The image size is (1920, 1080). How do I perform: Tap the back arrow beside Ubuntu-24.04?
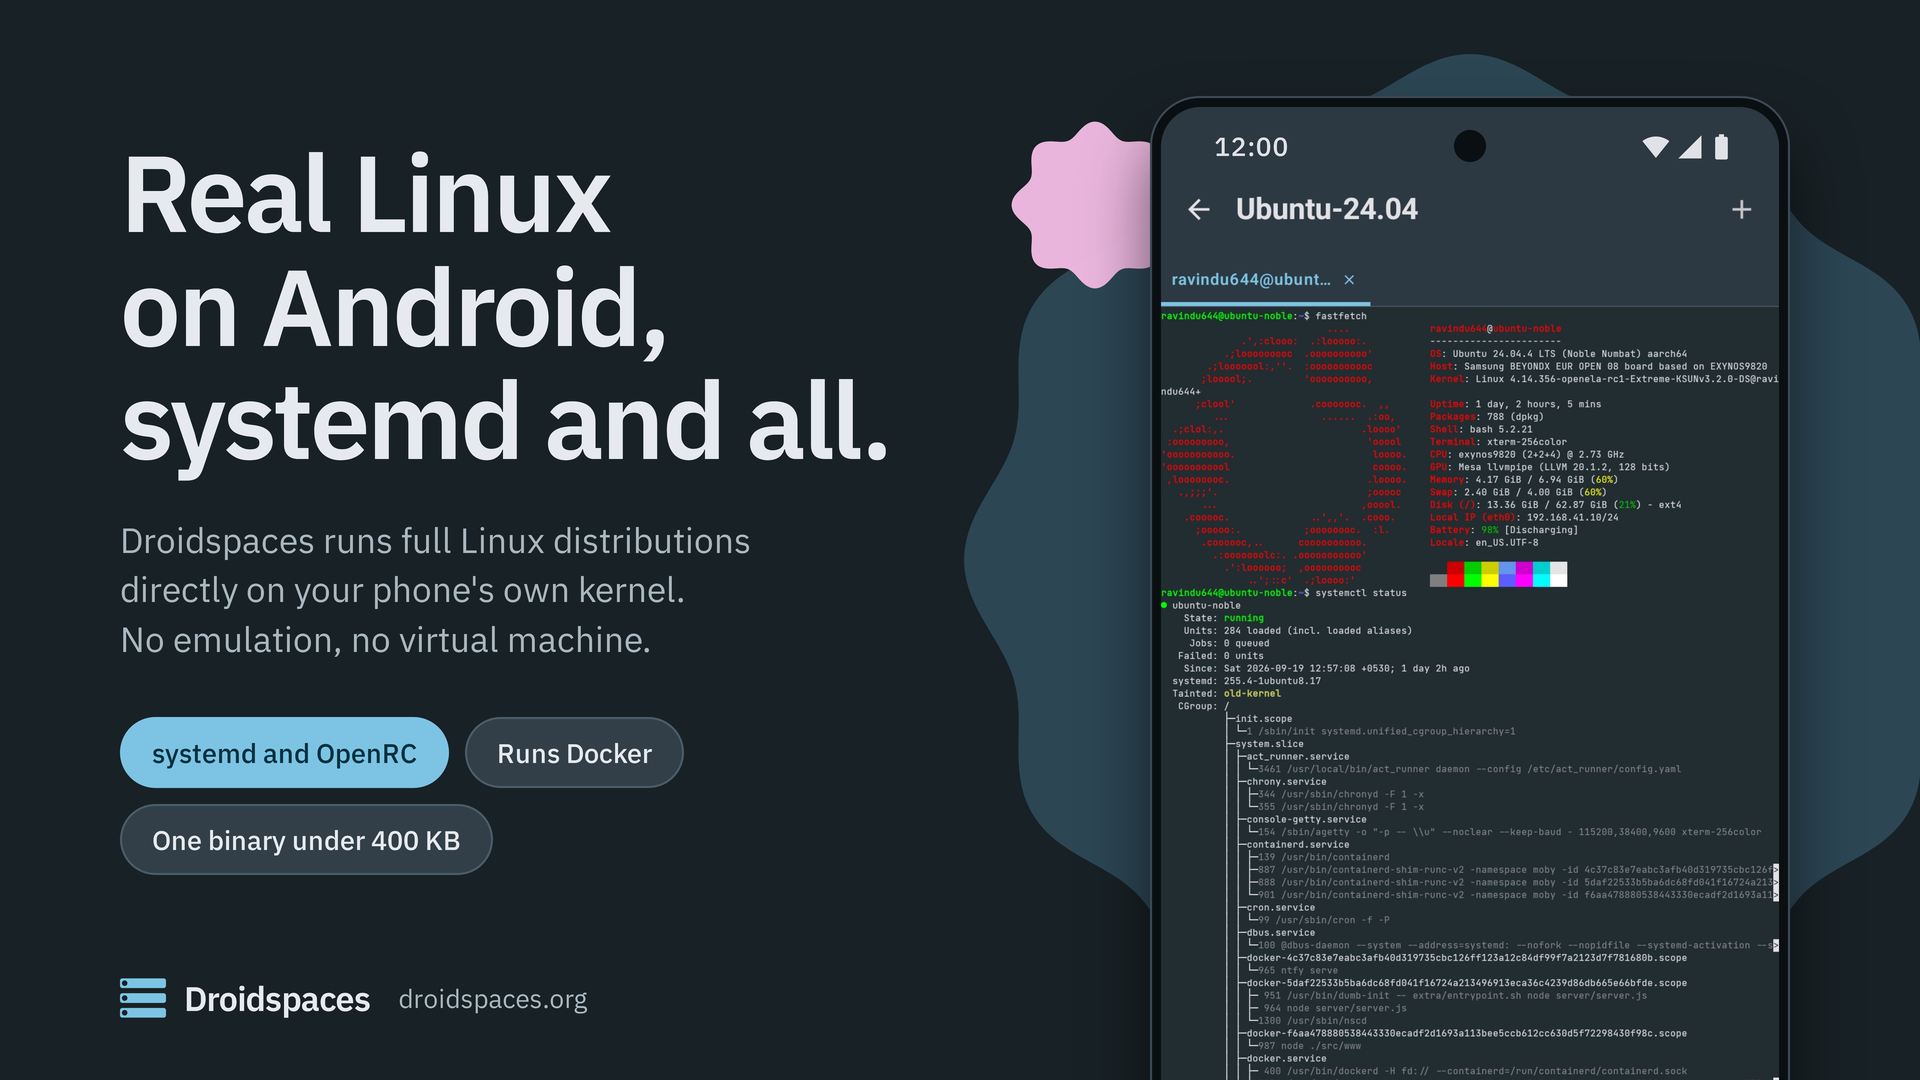tap(1198, 209)
